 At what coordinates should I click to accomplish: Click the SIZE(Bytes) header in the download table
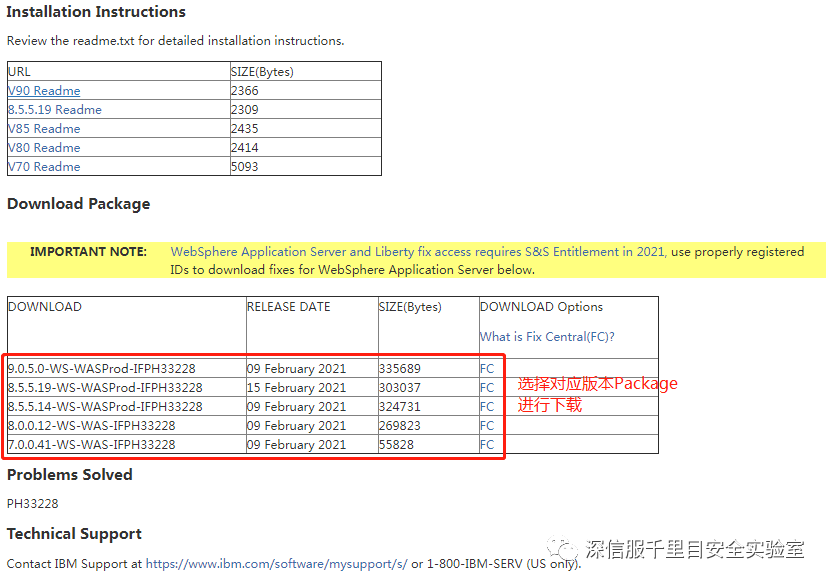pos(410,307)
